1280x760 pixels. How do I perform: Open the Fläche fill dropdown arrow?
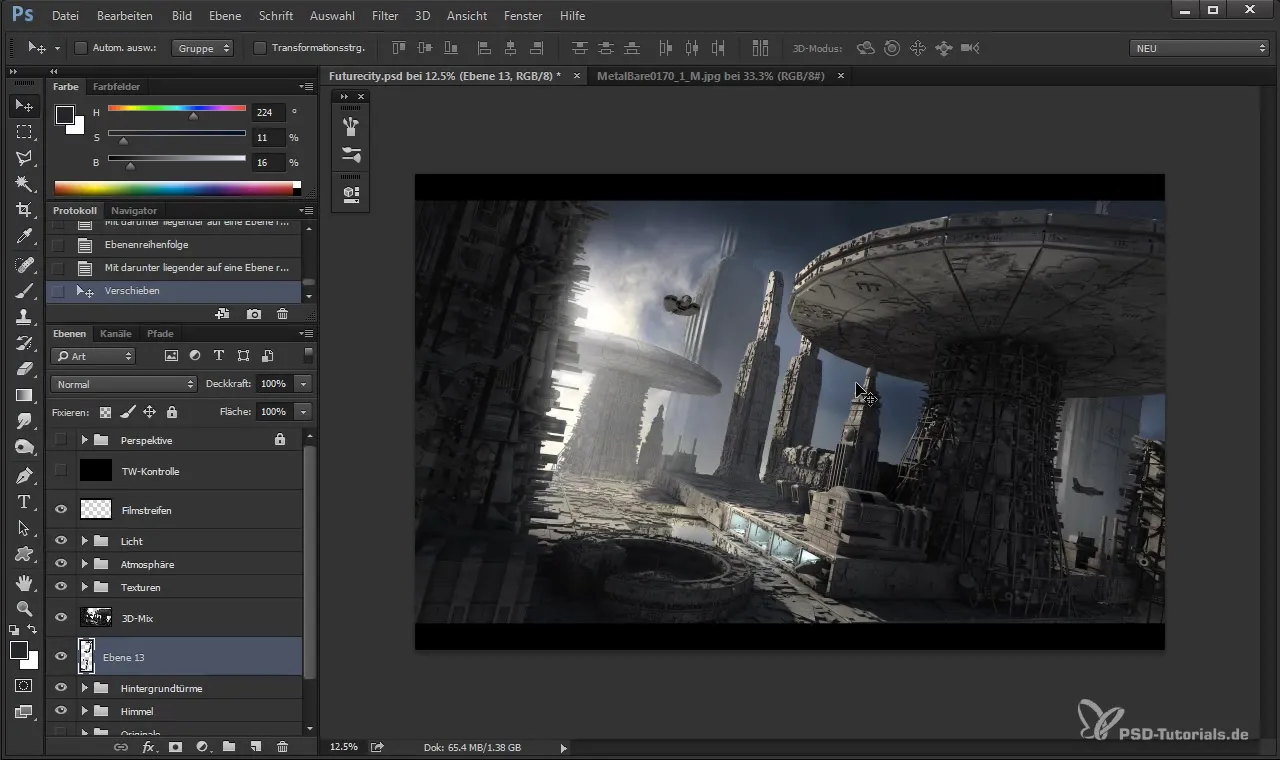tap(303, 412)
